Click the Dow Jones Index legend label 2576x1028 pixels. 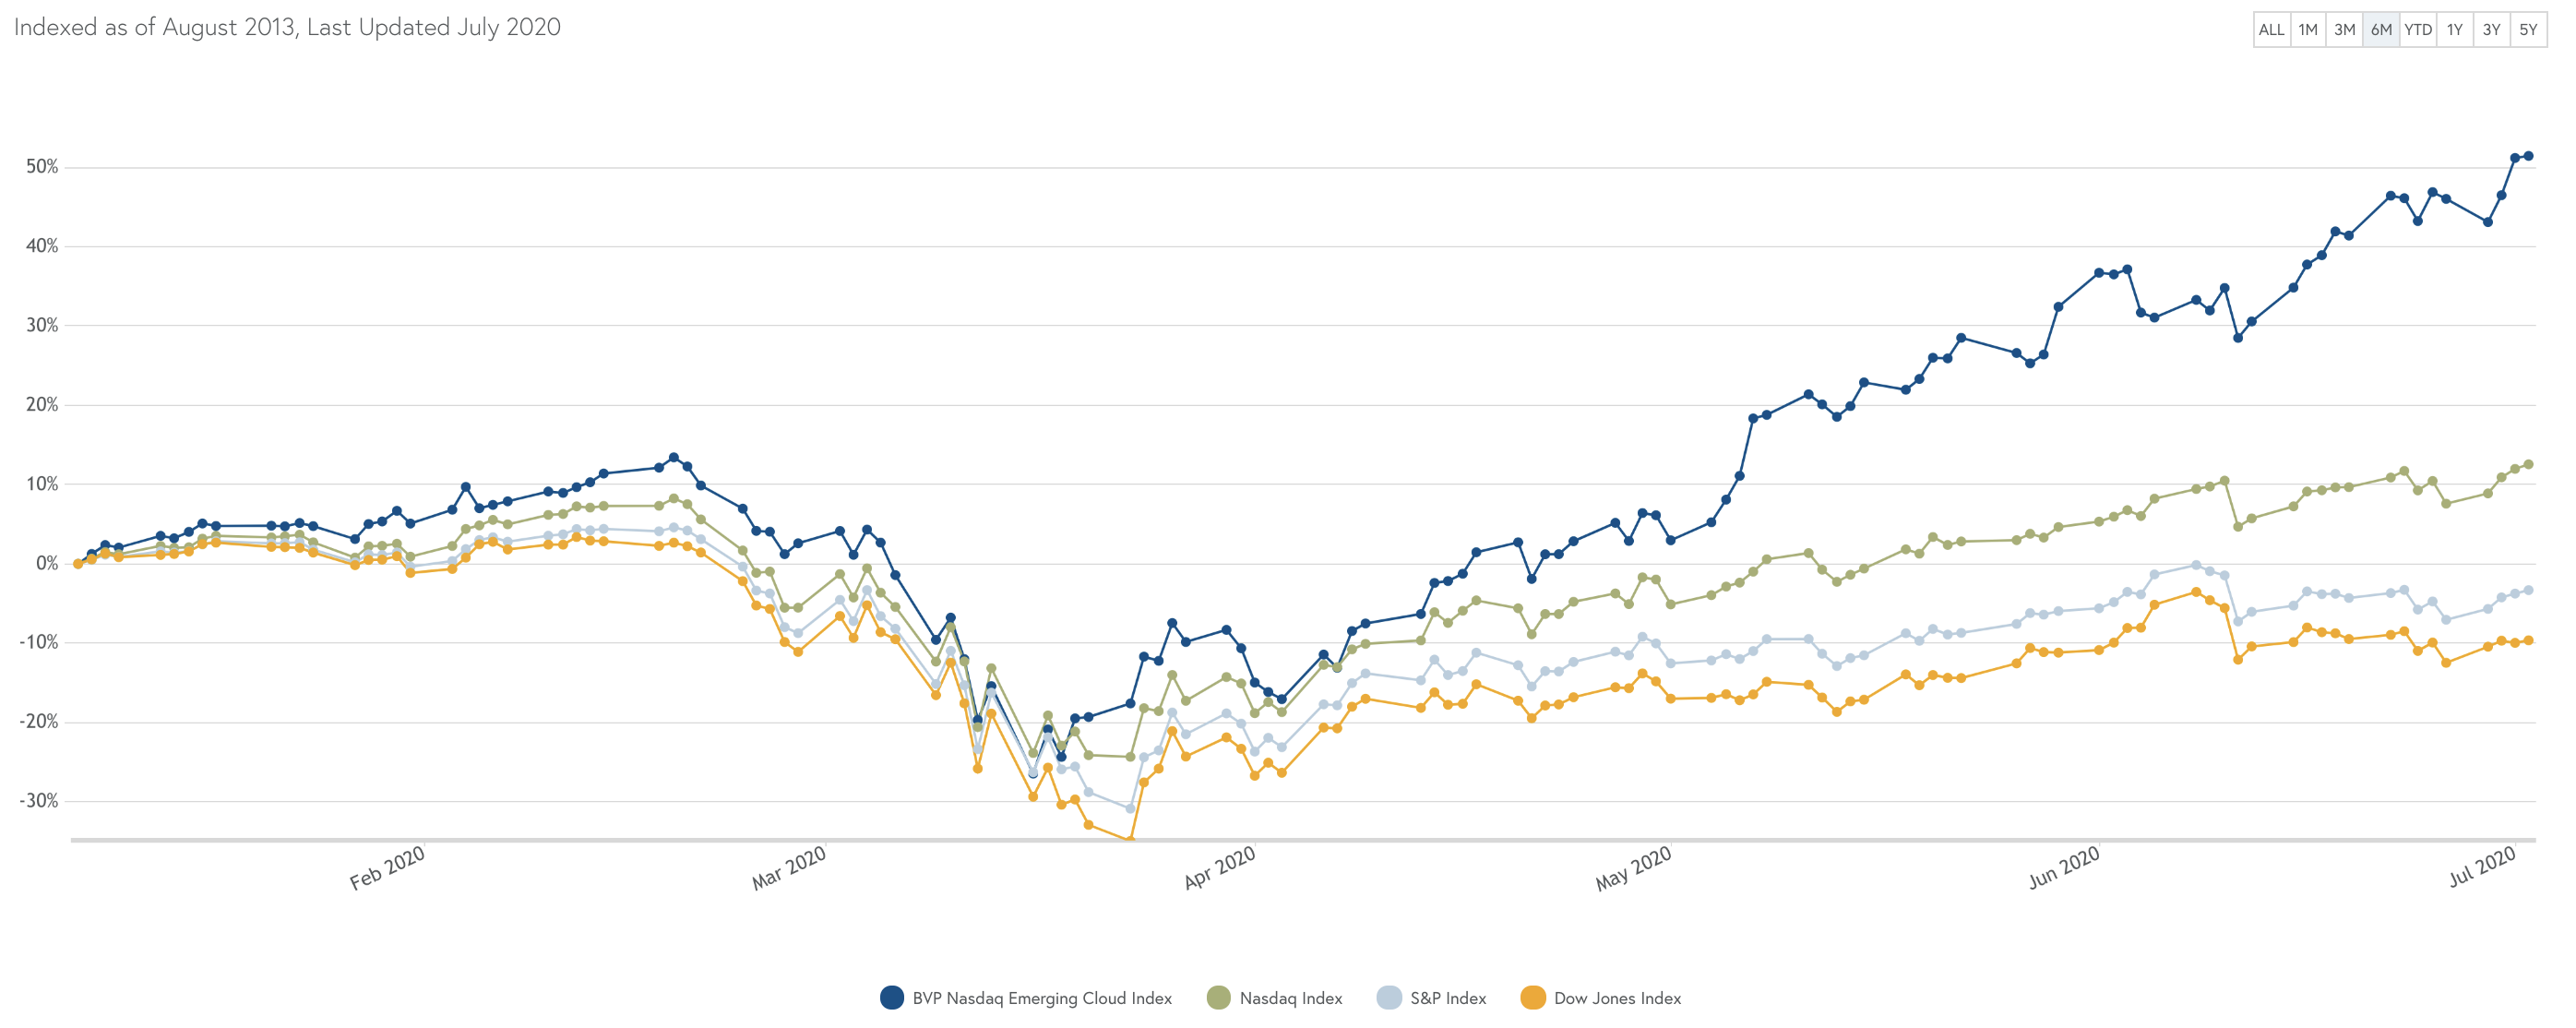pos(1617,998)
